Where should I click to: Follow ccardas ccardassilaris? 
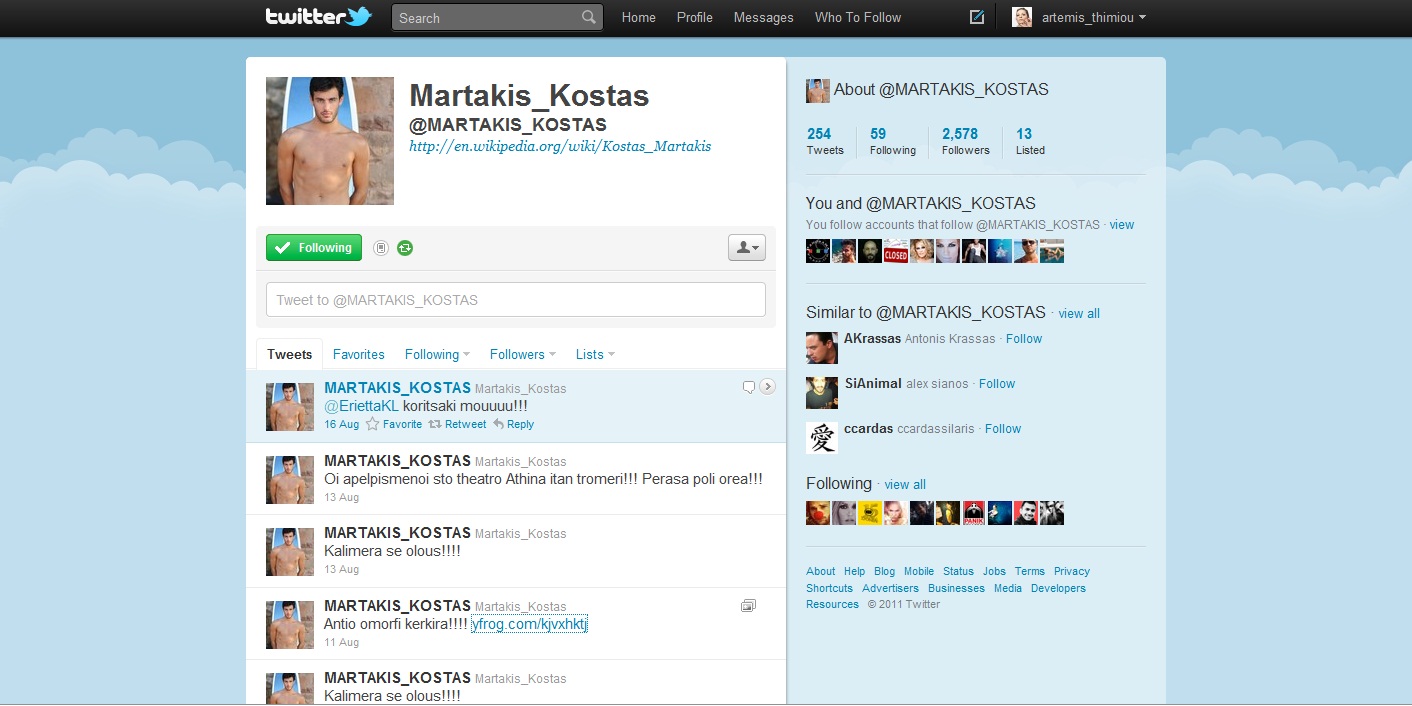pyautogui.click(x=1003, y=429)
